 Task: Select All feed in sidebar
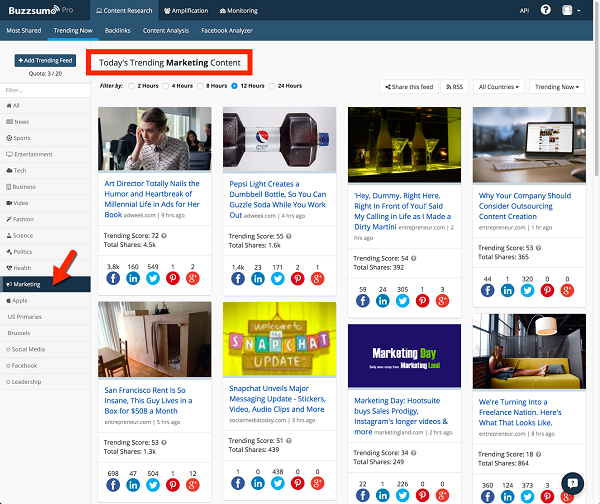(x=45, y=105)
